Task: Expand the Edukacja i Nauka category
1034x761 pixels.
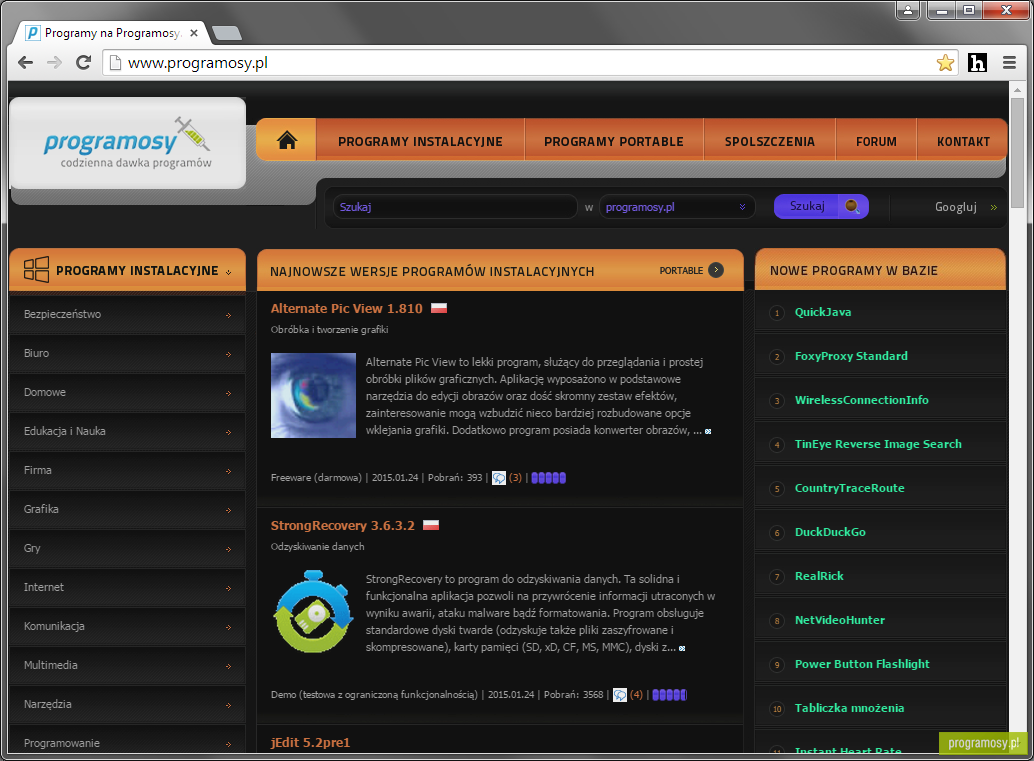Action: coord(127,431)
